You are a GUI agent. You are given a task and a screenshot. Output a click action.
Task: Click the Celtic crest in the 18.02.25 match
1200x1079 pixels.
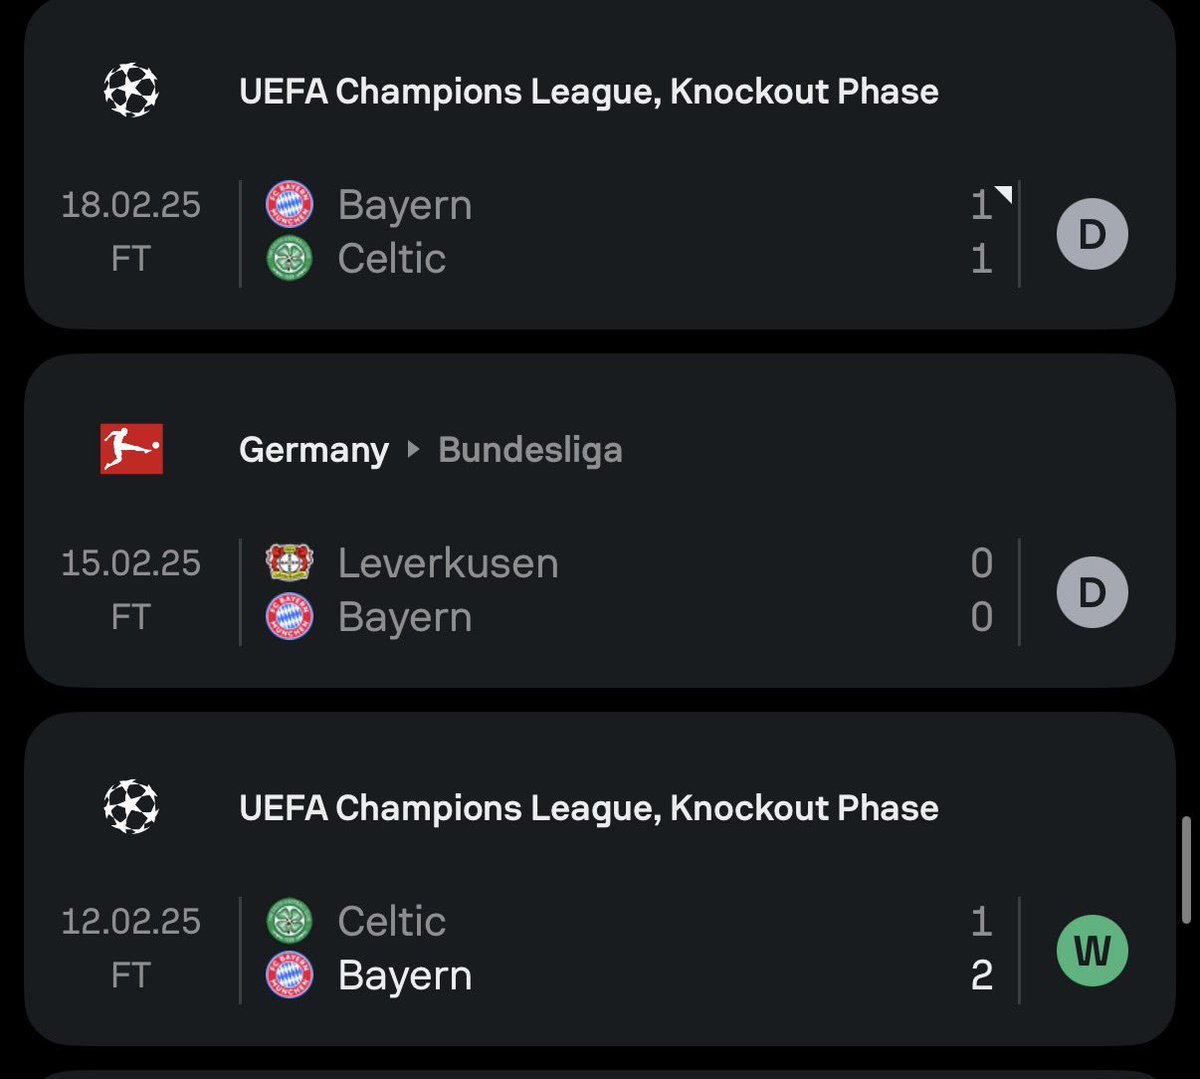[289, 258]
